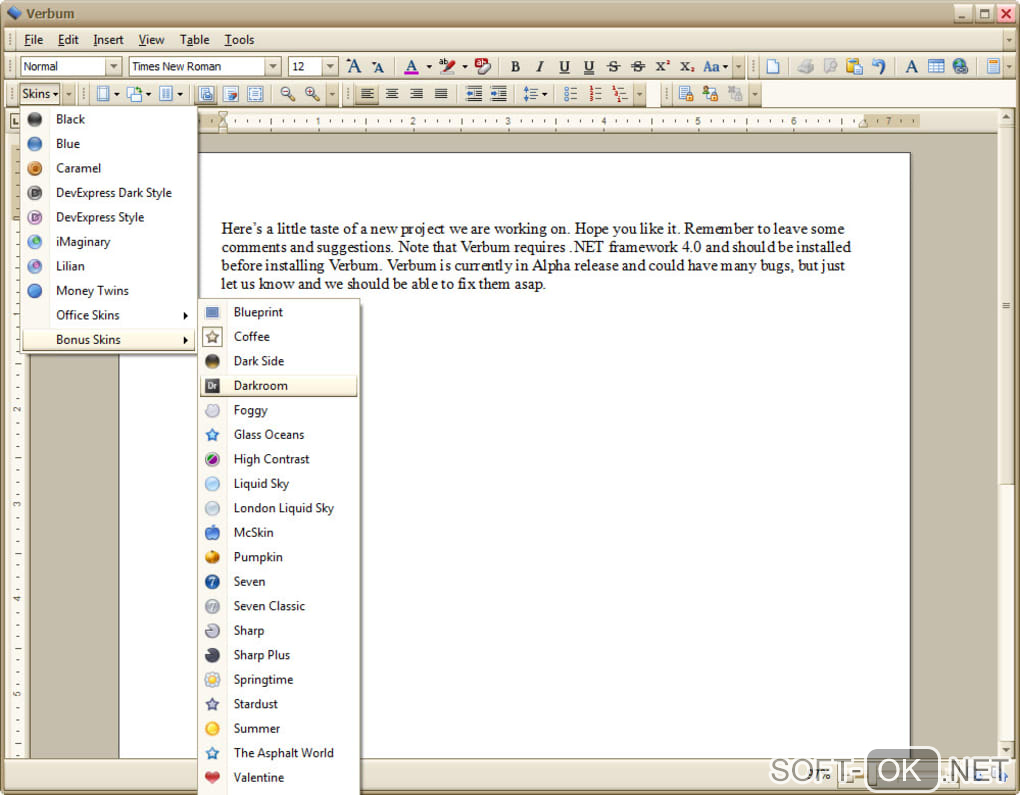Click the vertical scrollbar down arrow
1020x795 pixels.
pyautogui.click(x=1006, y=750)
